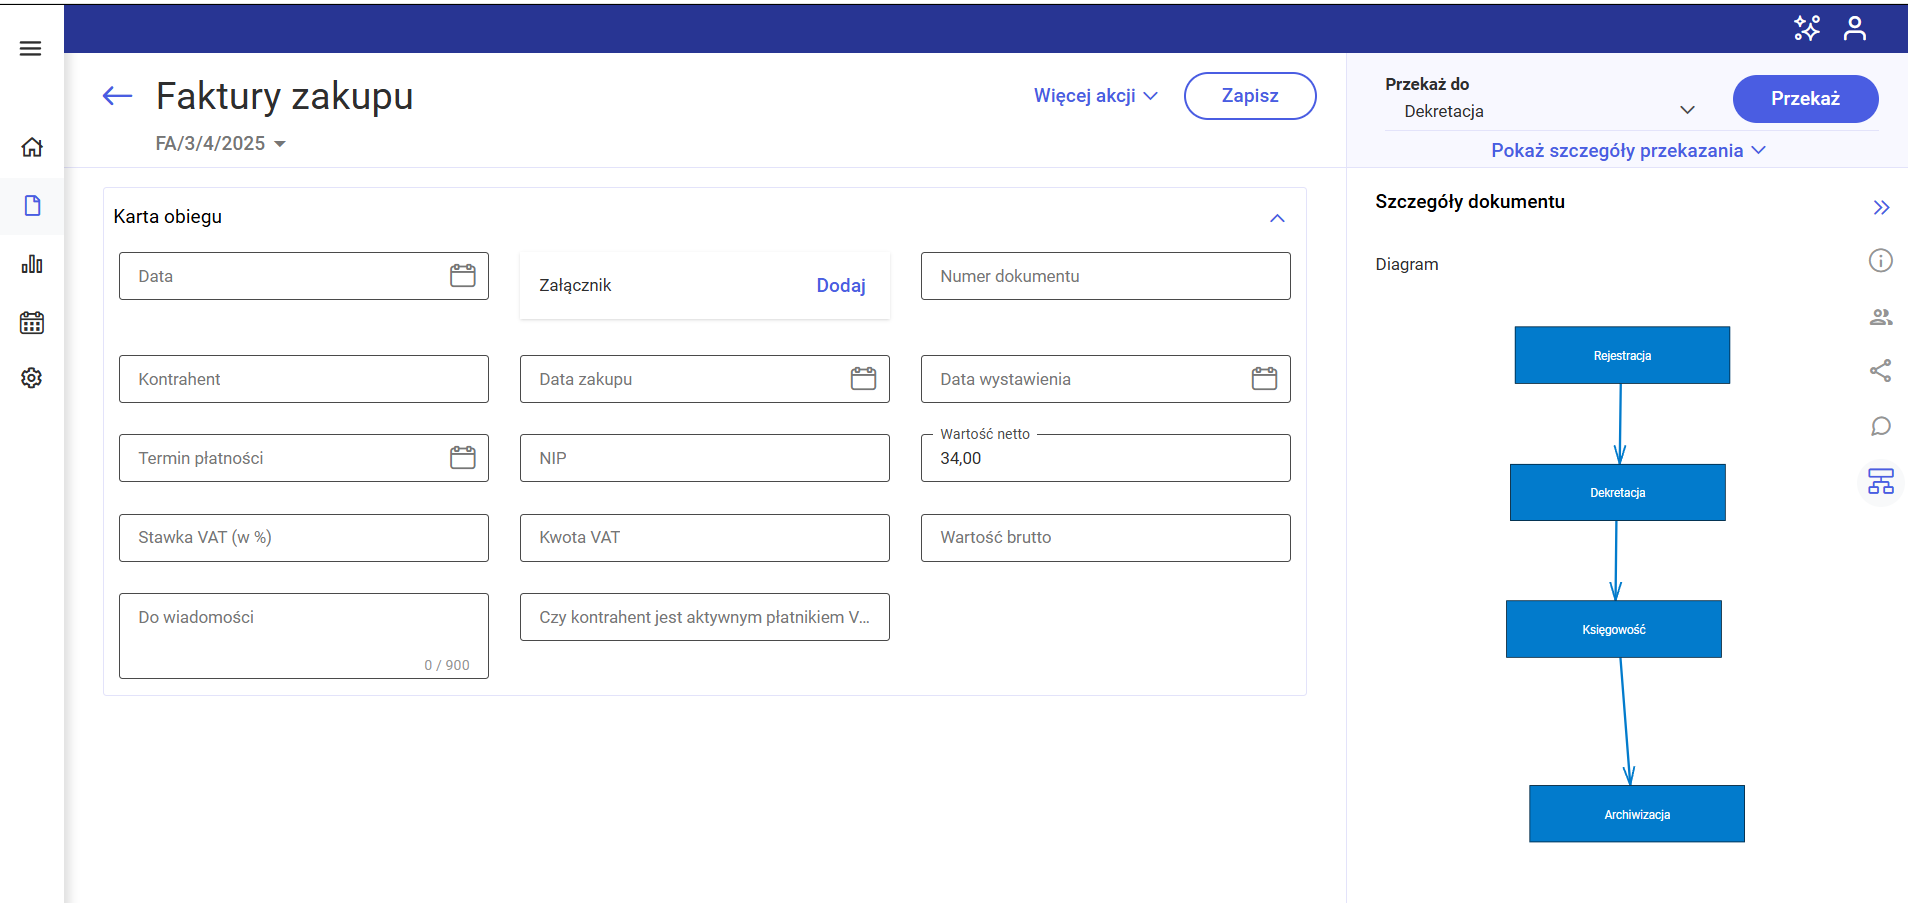Click the Rejestracja diagram node
This screenshot has height=903, width=1908.
(1622, 355)
